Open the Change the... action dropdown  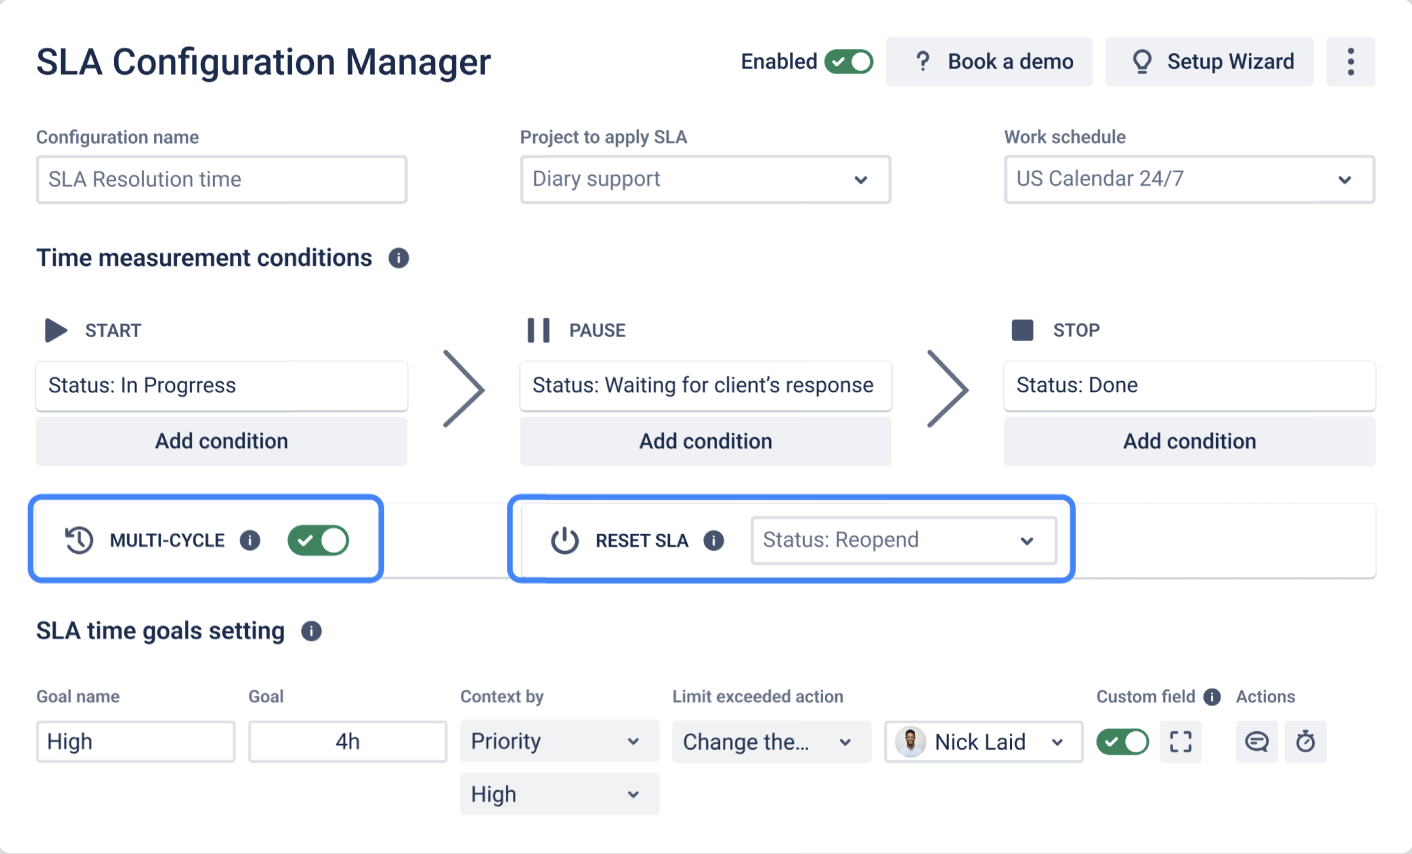[771, 742]
